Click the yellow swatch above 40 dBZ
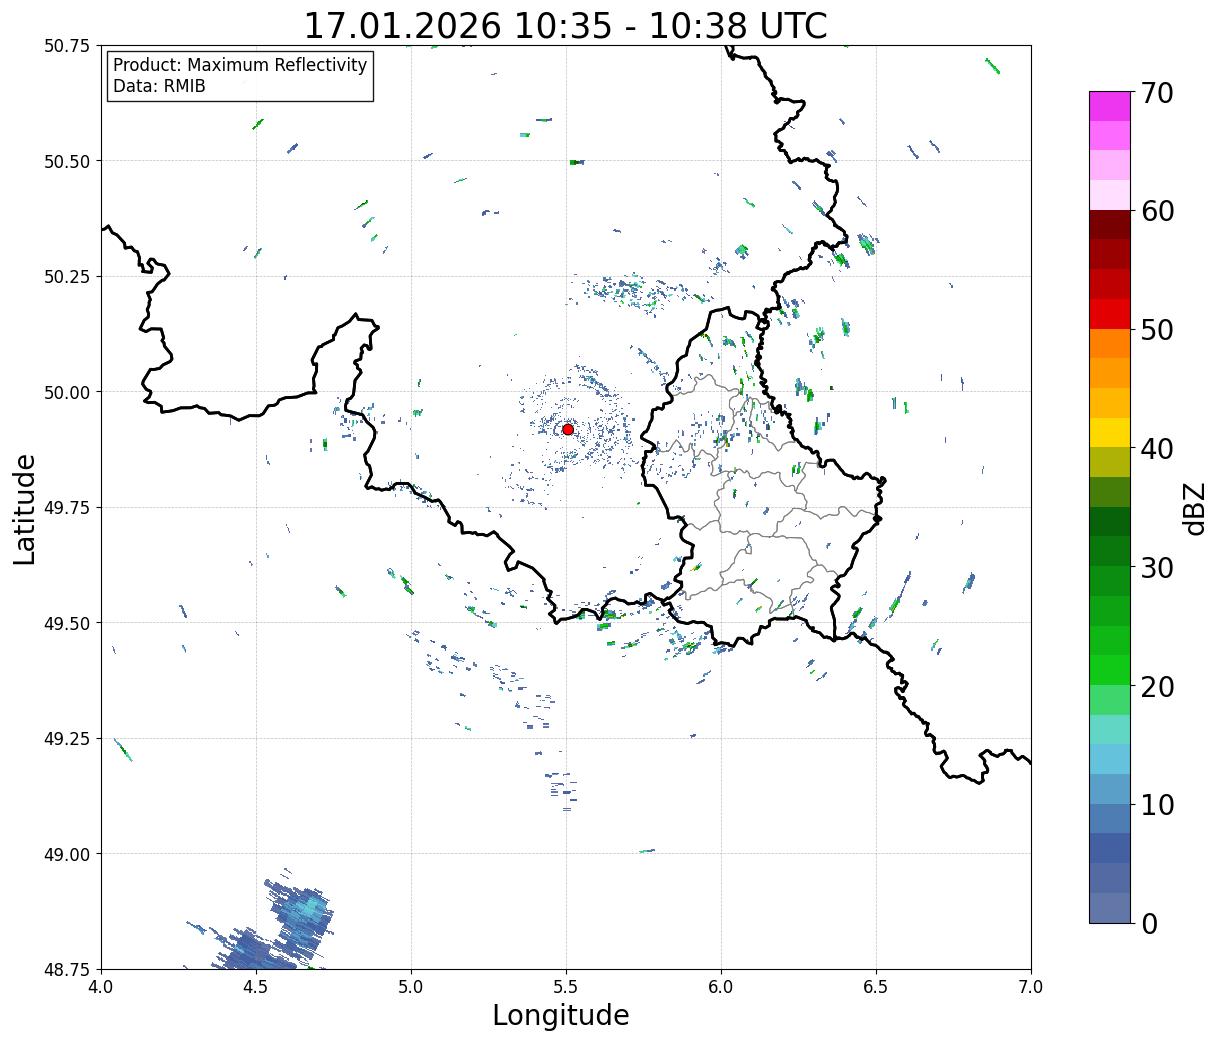1219x1040 pixels. [x=1110, y=433]
